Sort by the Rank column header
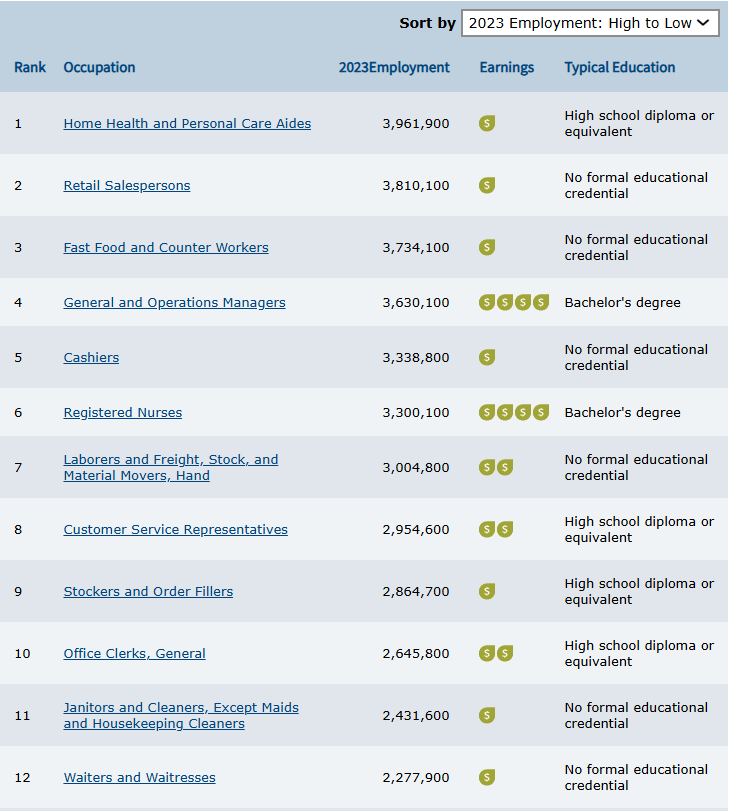 (x=30, y=67)
